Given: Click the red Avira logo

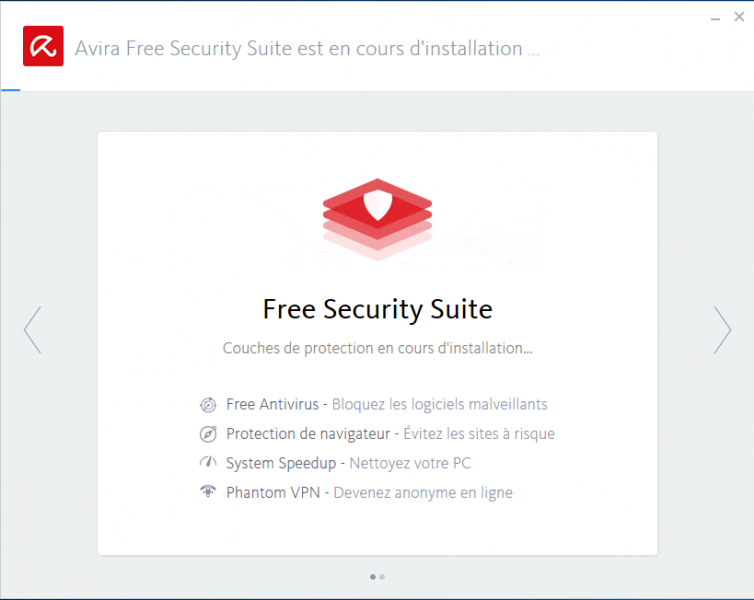Looking at the screenshot, I should click(x=43, y=46).
